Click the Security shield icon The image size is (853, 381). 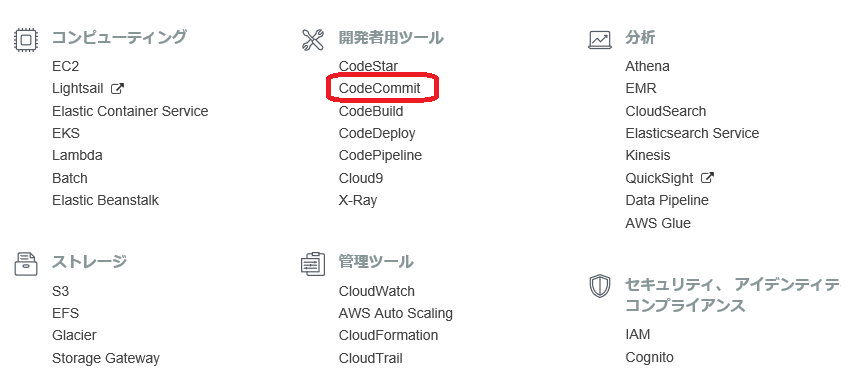(x=600, y=286)
